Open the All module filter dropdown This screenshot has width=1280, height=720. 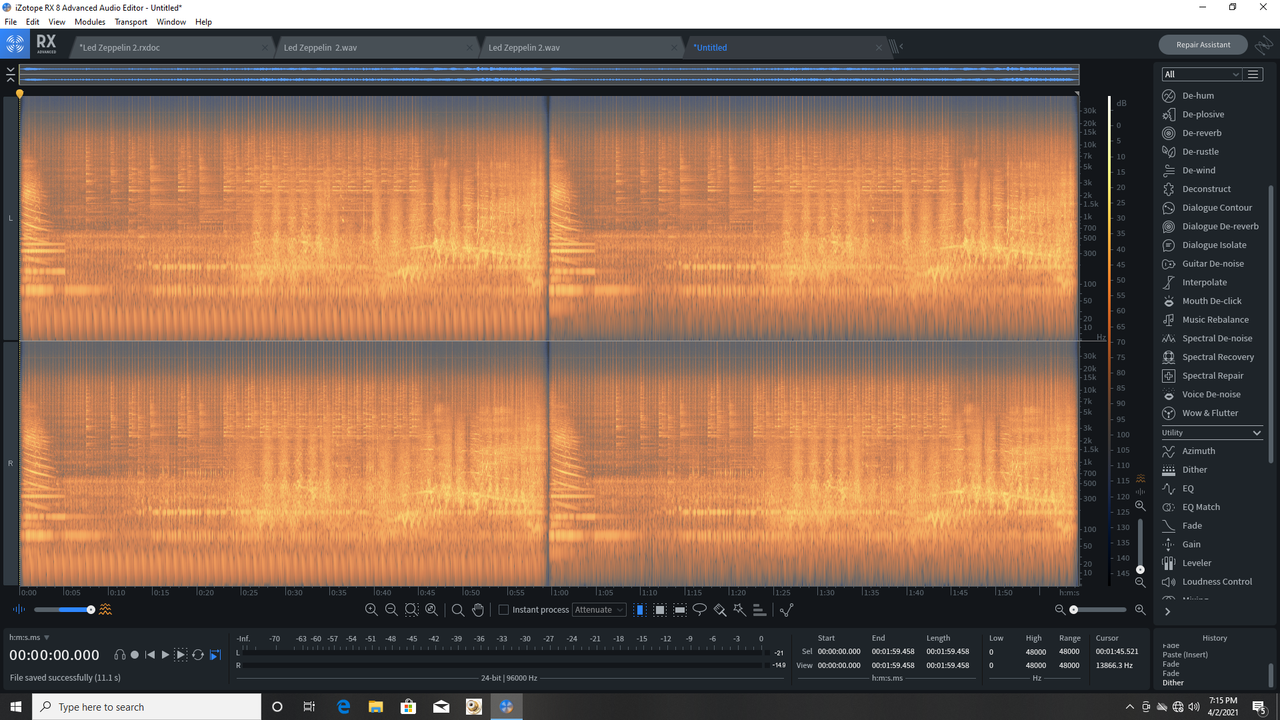[1201, 74]
